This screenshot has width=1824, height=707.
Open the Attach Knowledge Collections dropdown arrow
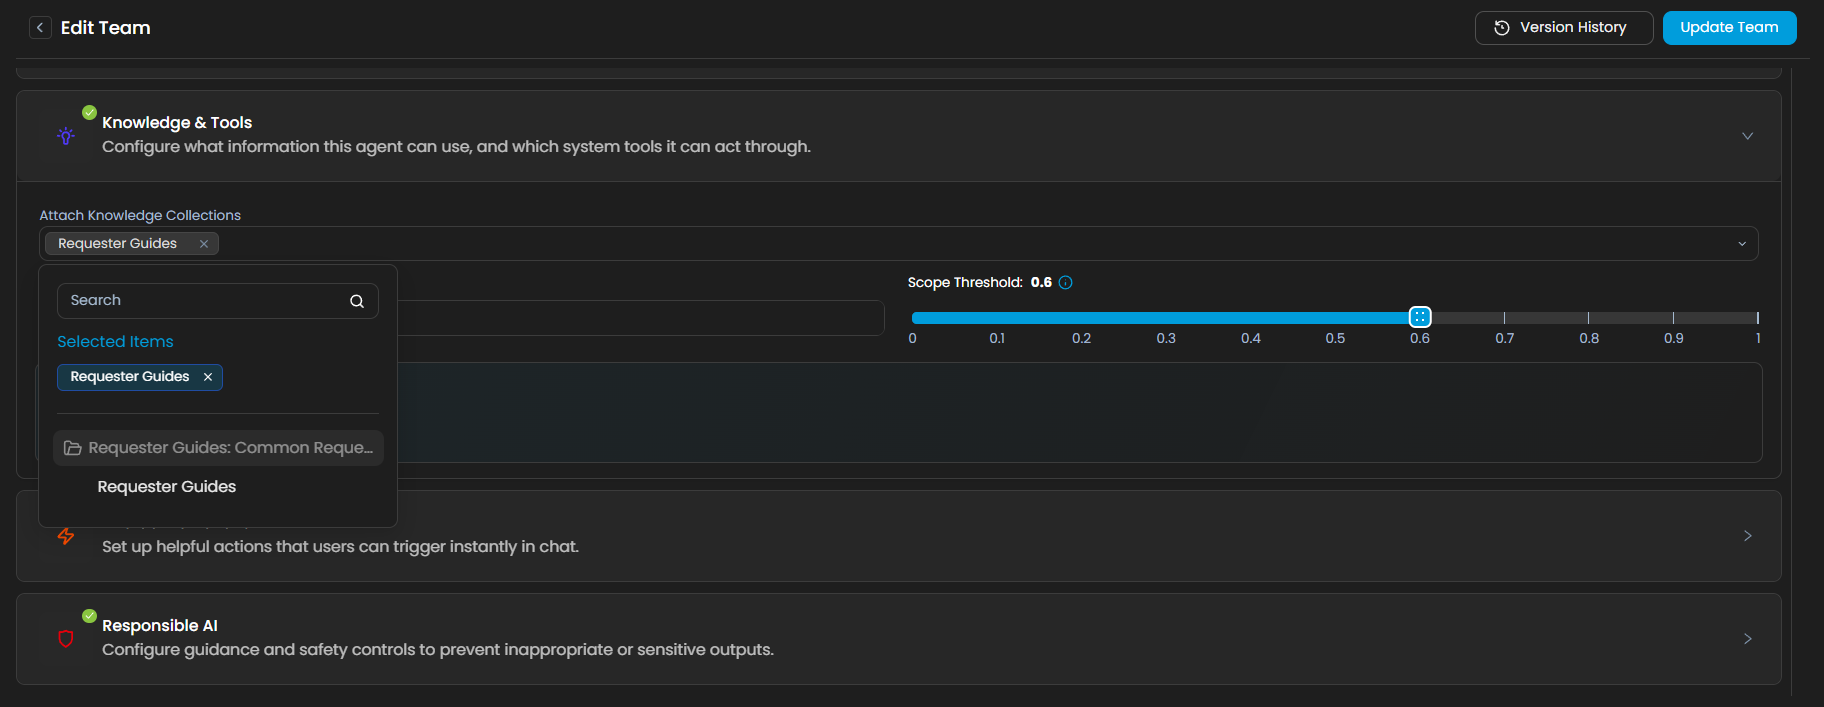pos(1741,244)
